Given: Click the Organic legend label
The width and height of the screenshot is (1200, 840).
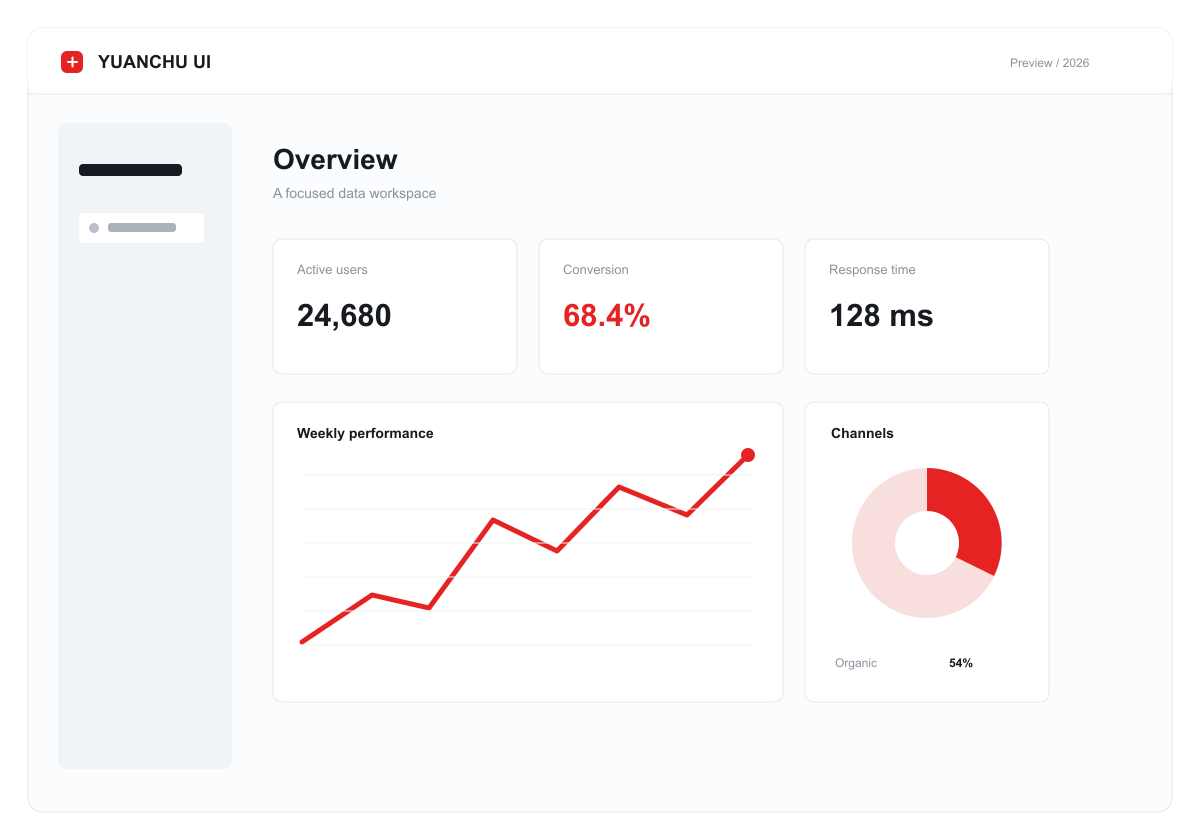Looking at the screenshot, I should click(x=856, y=663).
